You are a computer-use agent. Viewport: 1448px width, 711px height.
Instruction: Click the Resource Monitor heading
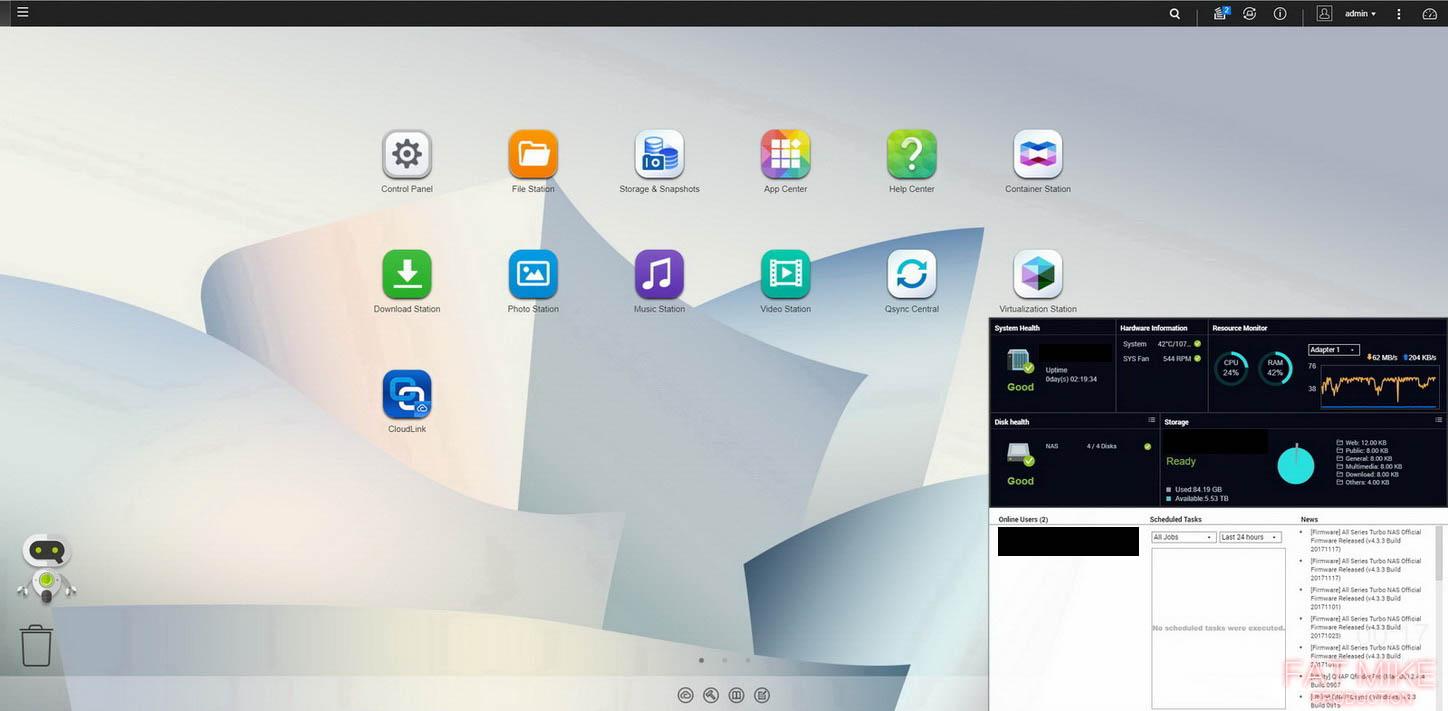click(1240, 328)
